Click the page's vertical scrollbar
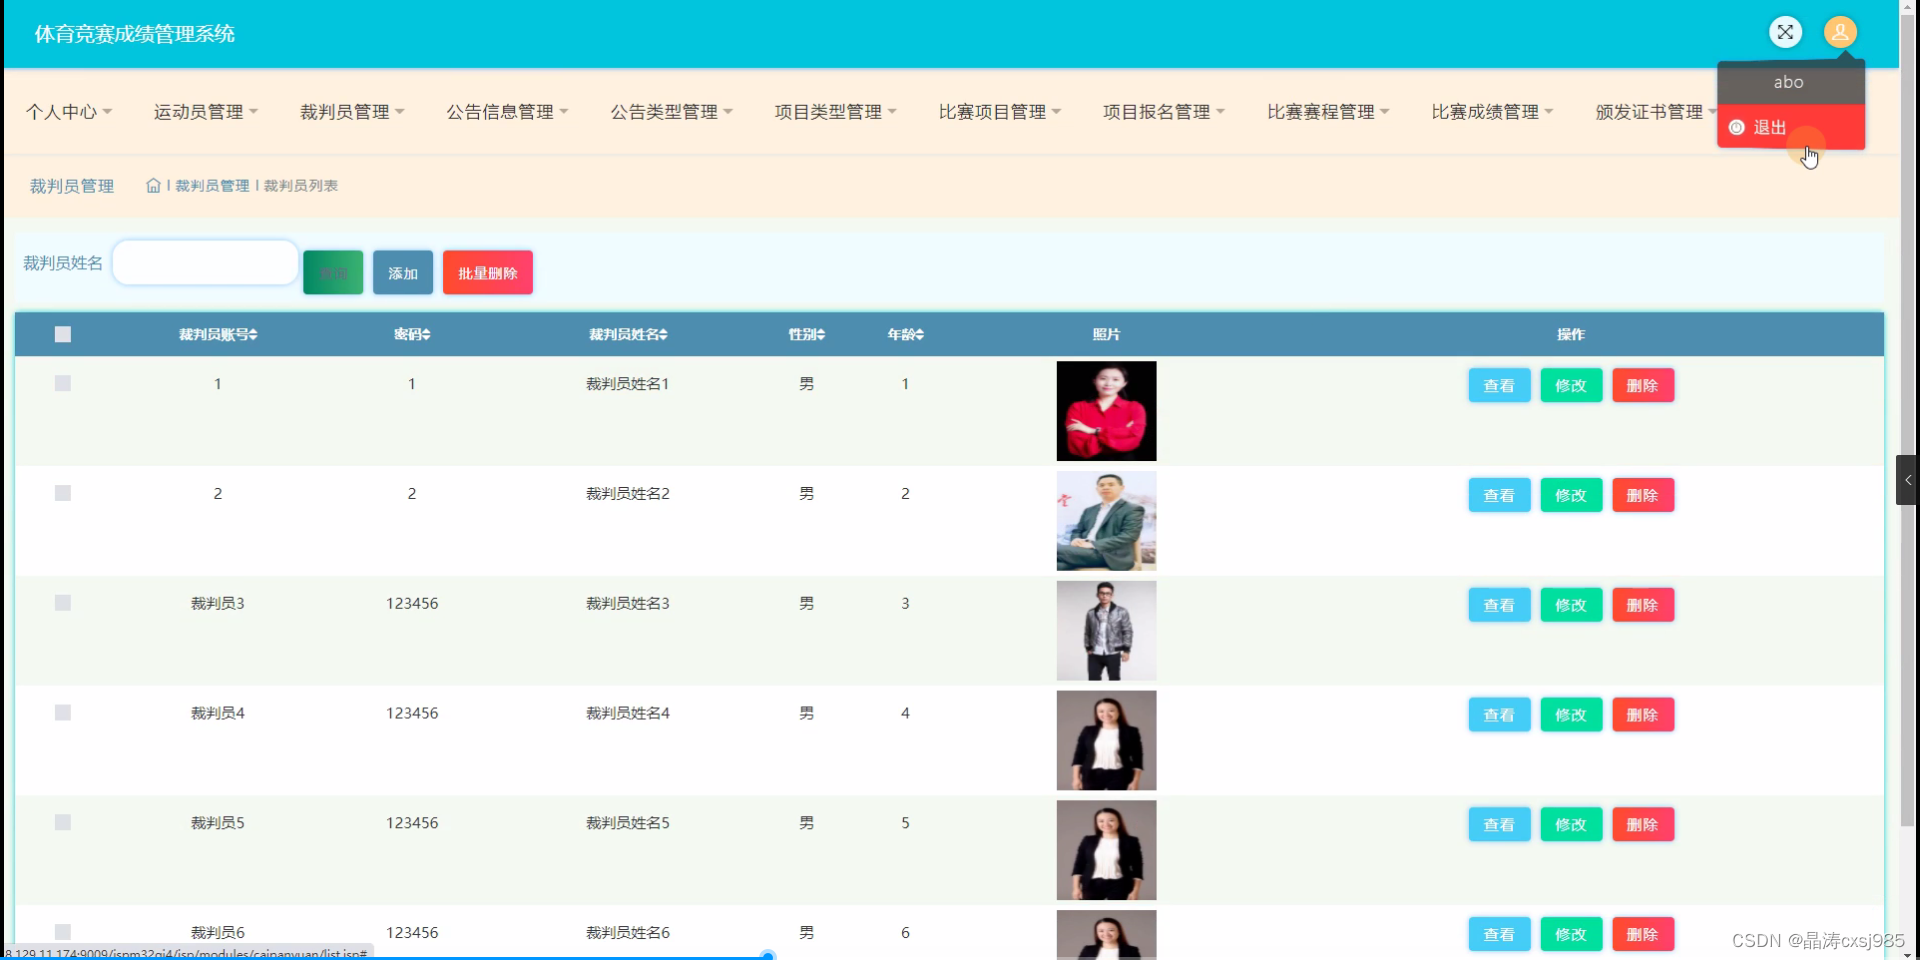This screenshot has width=1920, height=960. (1908, 420)
